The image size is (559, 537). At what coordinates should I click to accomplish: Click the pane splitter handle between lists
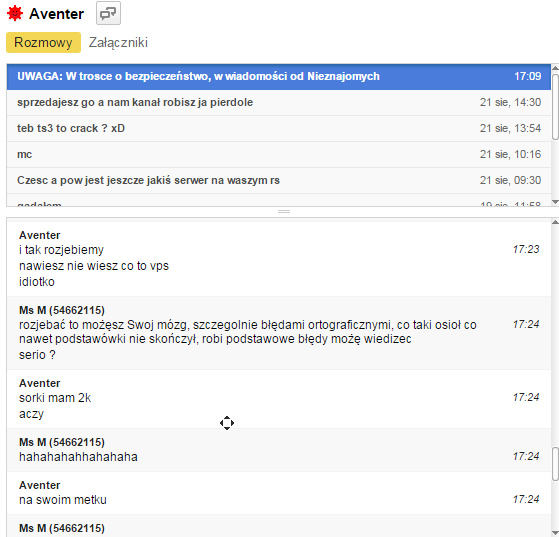[284, 211]
